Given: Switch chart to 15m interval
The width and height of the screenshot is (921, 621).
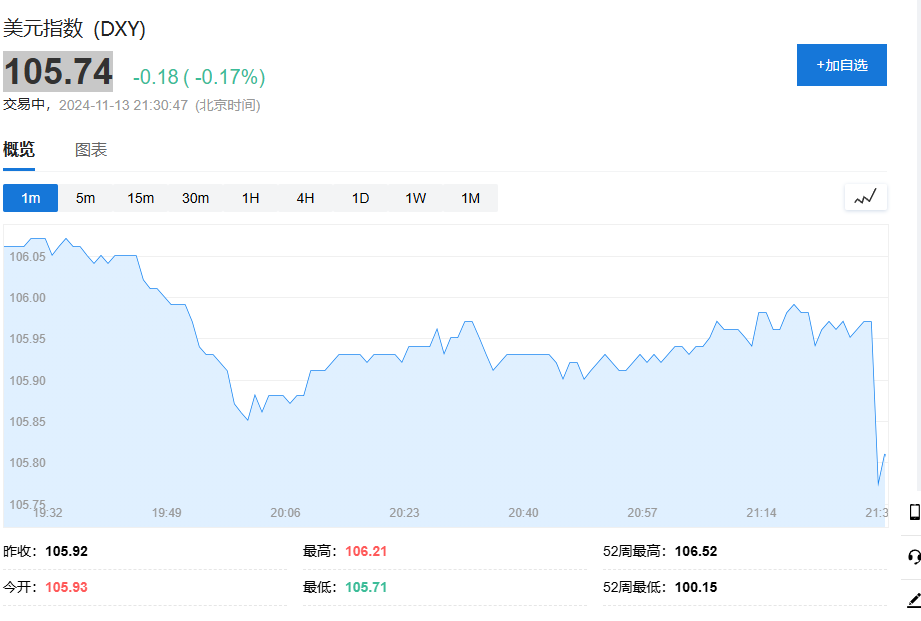Looking at the screenshot, I should (140, 198).
